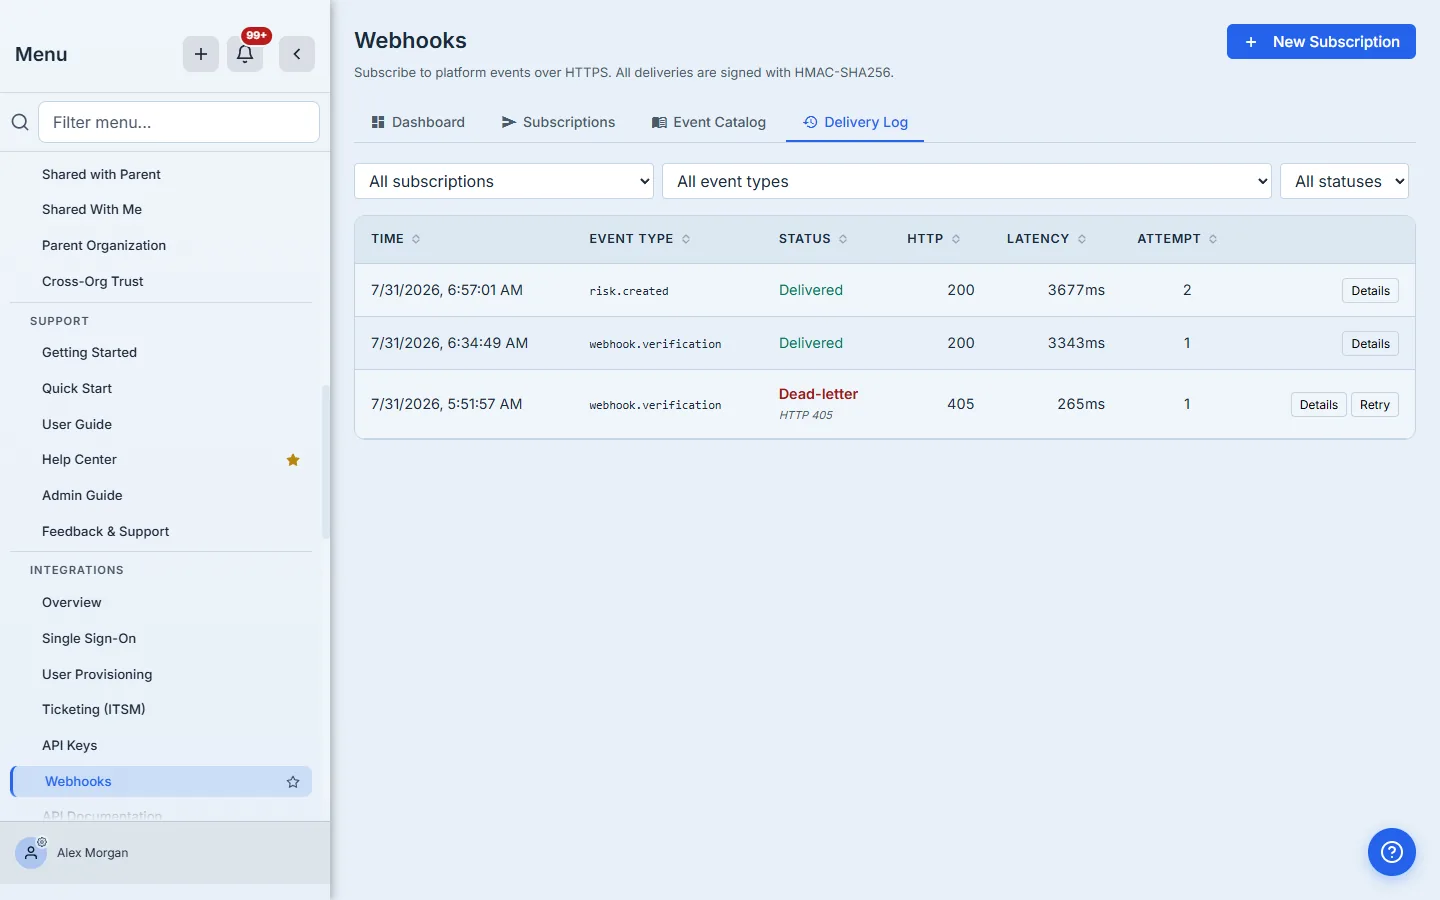1440x900 pixels.
Task: Click the 265ms latency value
Action: point(1081,404)
